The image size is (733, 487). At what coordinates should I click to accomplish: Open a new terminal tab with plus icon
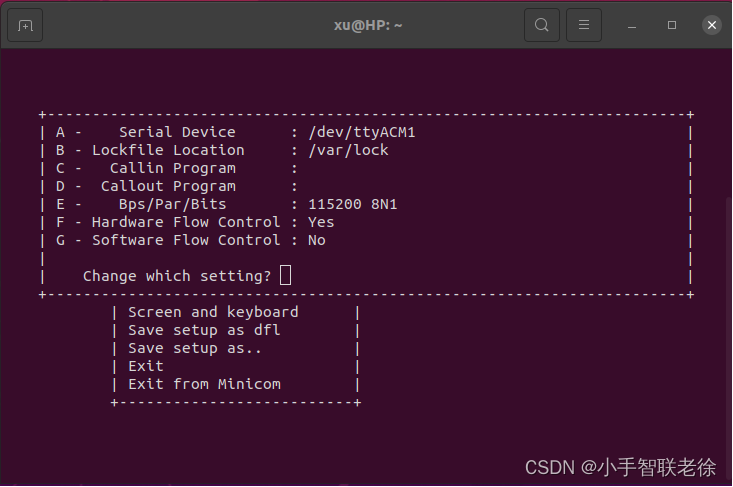click(x=25, y=25)
